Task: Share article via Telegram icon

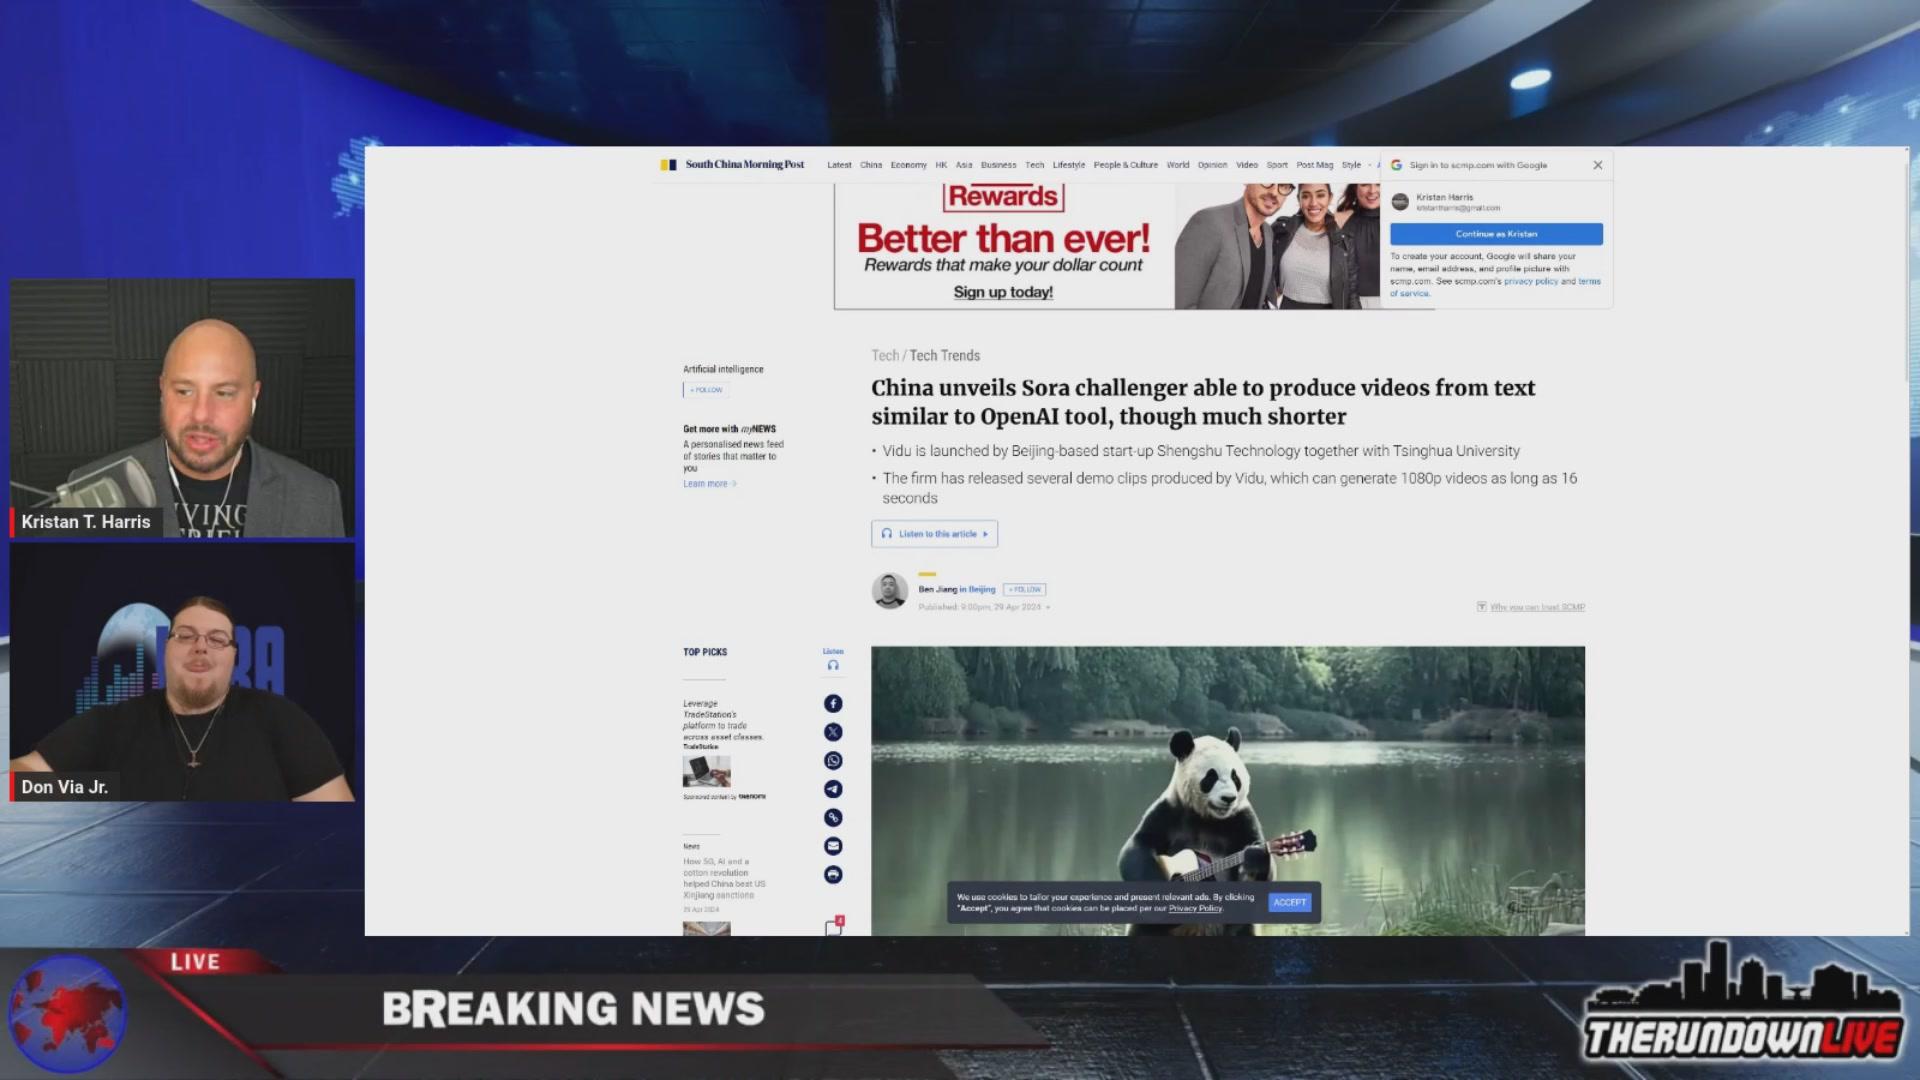Action: pyautogui.click(x=833, y=789)
